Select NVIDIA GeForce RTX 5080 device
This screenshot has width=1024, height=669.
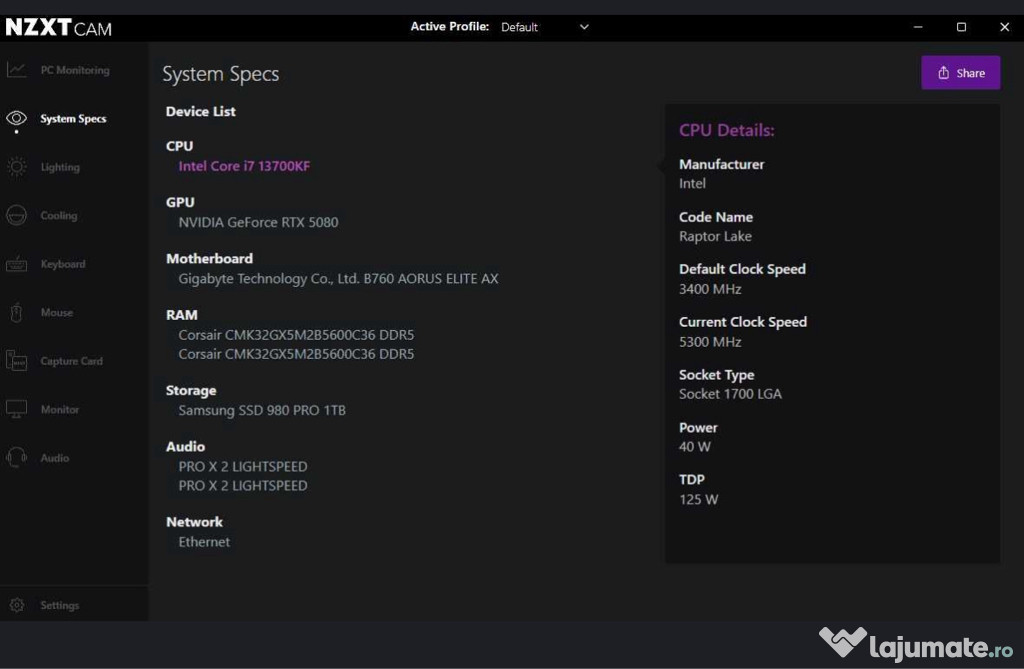click(259, 222)
